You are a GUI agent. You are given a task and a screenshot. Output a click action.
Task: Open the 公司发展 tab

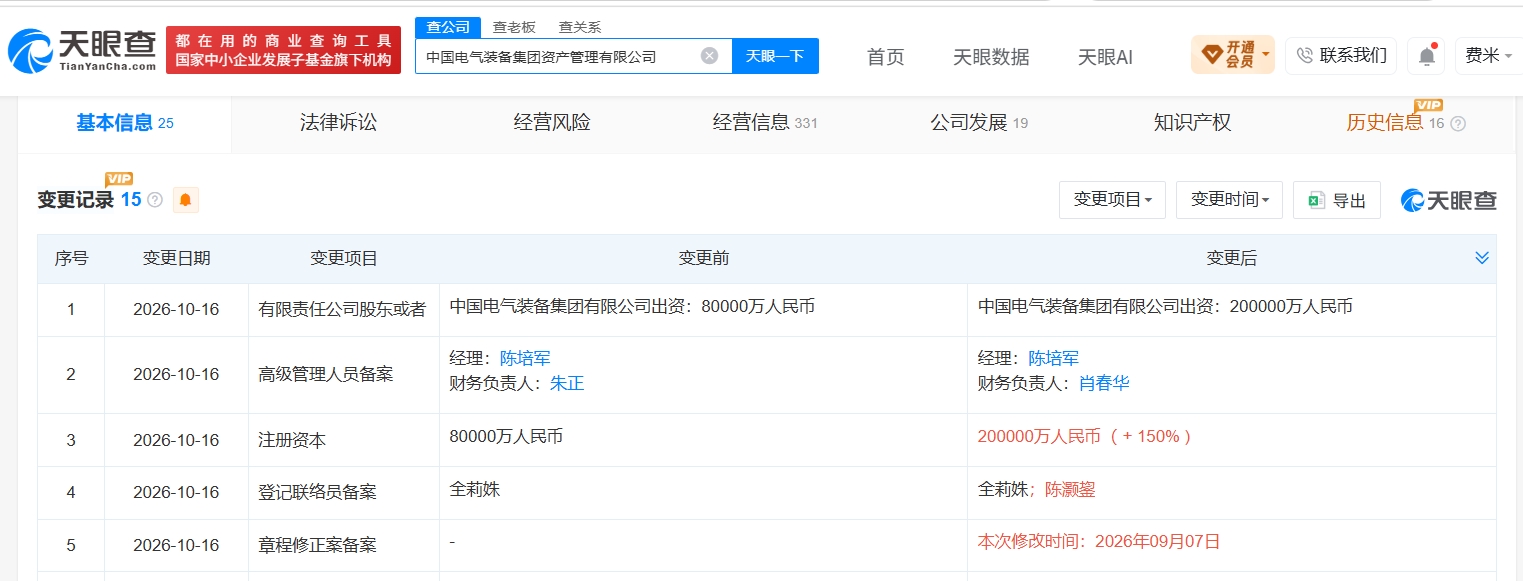tap(979, 123)
